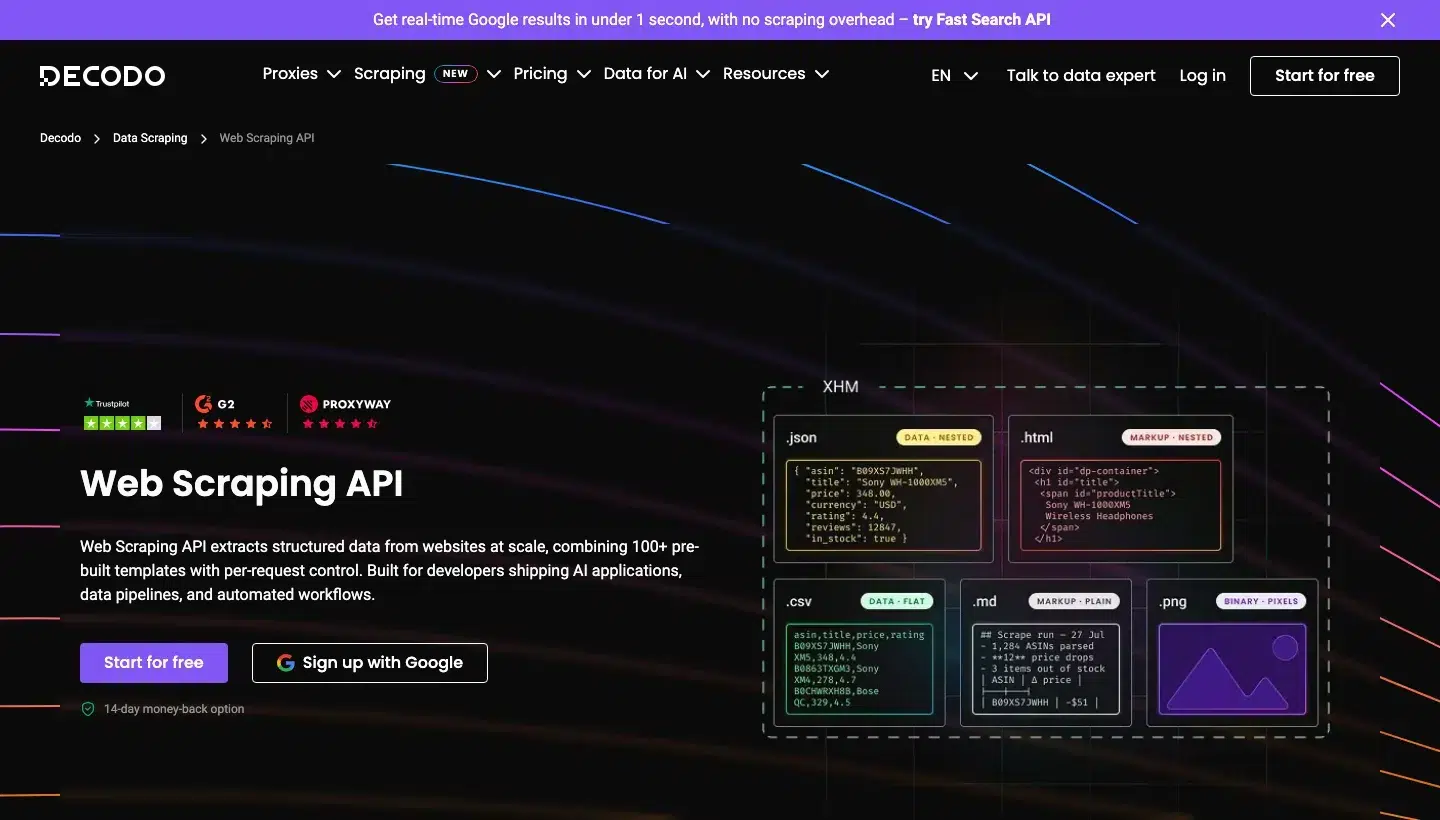The height and width of the screenshot is (820, 1440).
Task: Dismiss the promo banner with X
Action: (1388, 20)
